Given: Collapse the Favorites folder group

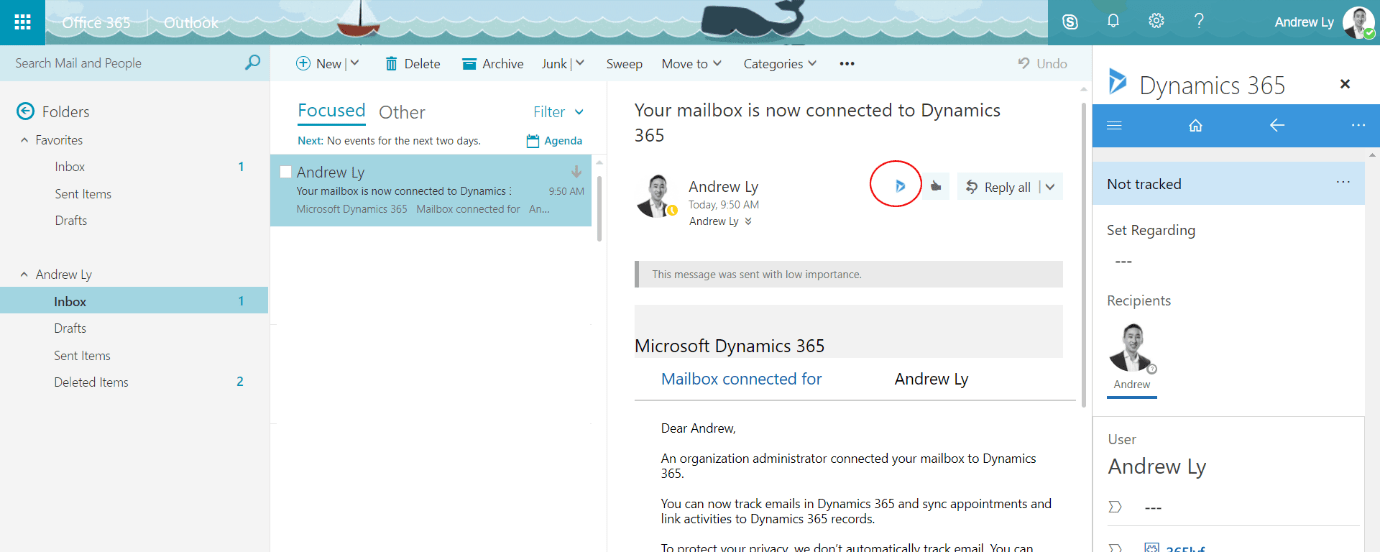Looking at the screenshot, I should pos(24,140).
